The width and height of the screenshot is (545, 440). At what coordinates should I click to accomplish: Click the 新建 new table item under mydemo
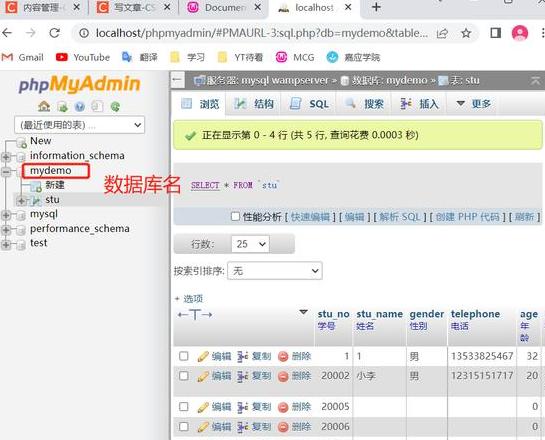[x=55, y=185]
